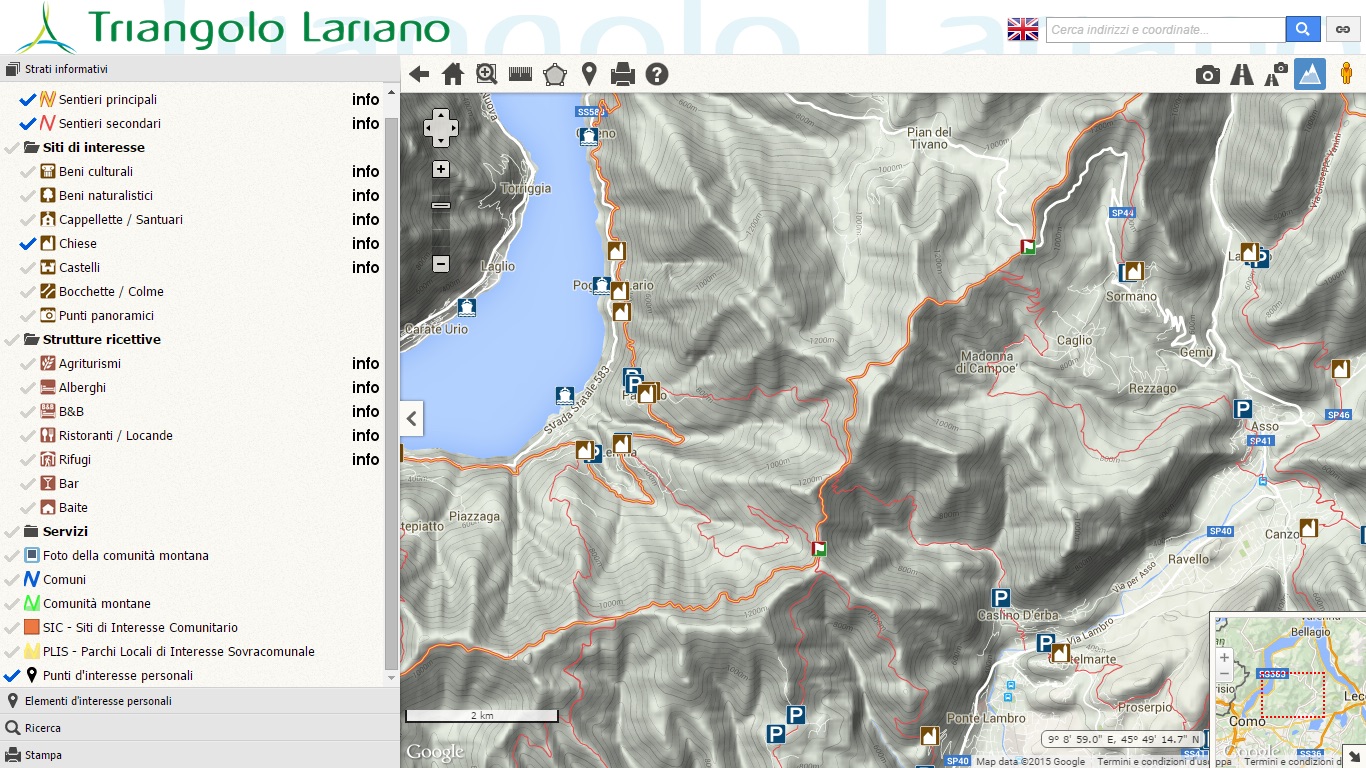The height and width of the screenshot is (768, 1366).
Task: Open help via the question mark icon
Action: 656,74
